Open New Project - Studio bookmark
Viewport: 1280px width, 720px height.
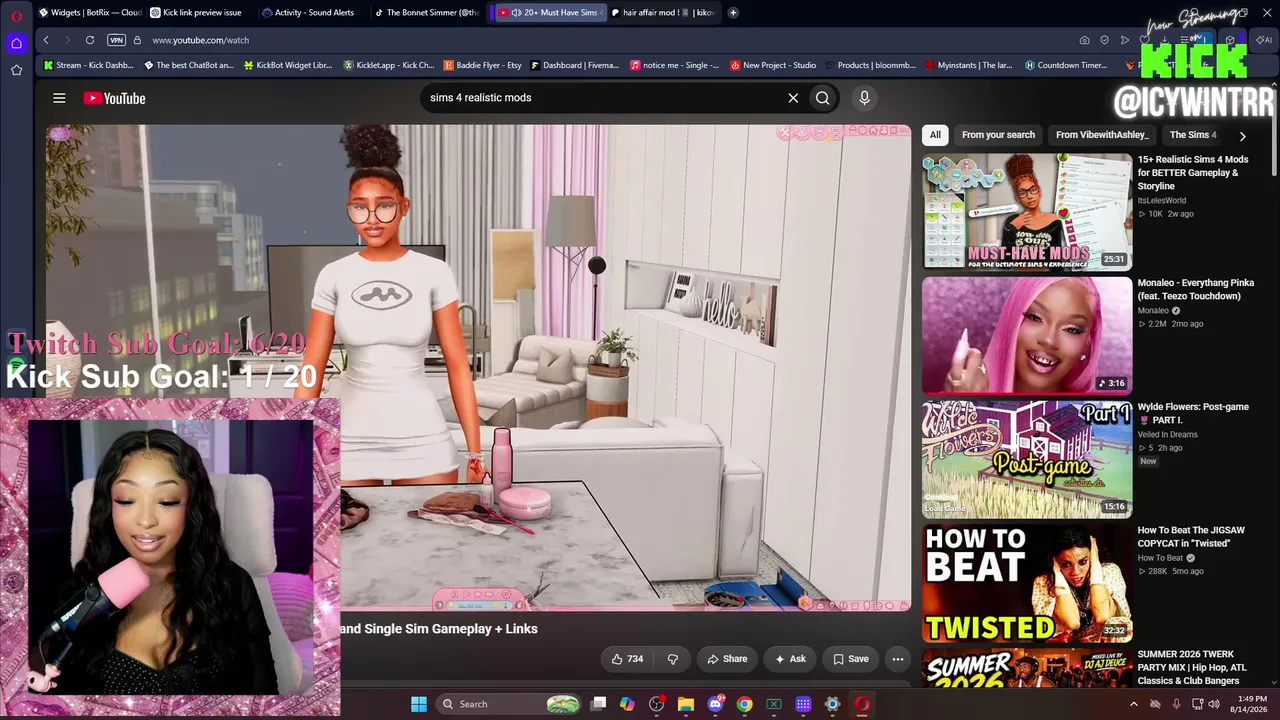(773, 65)
